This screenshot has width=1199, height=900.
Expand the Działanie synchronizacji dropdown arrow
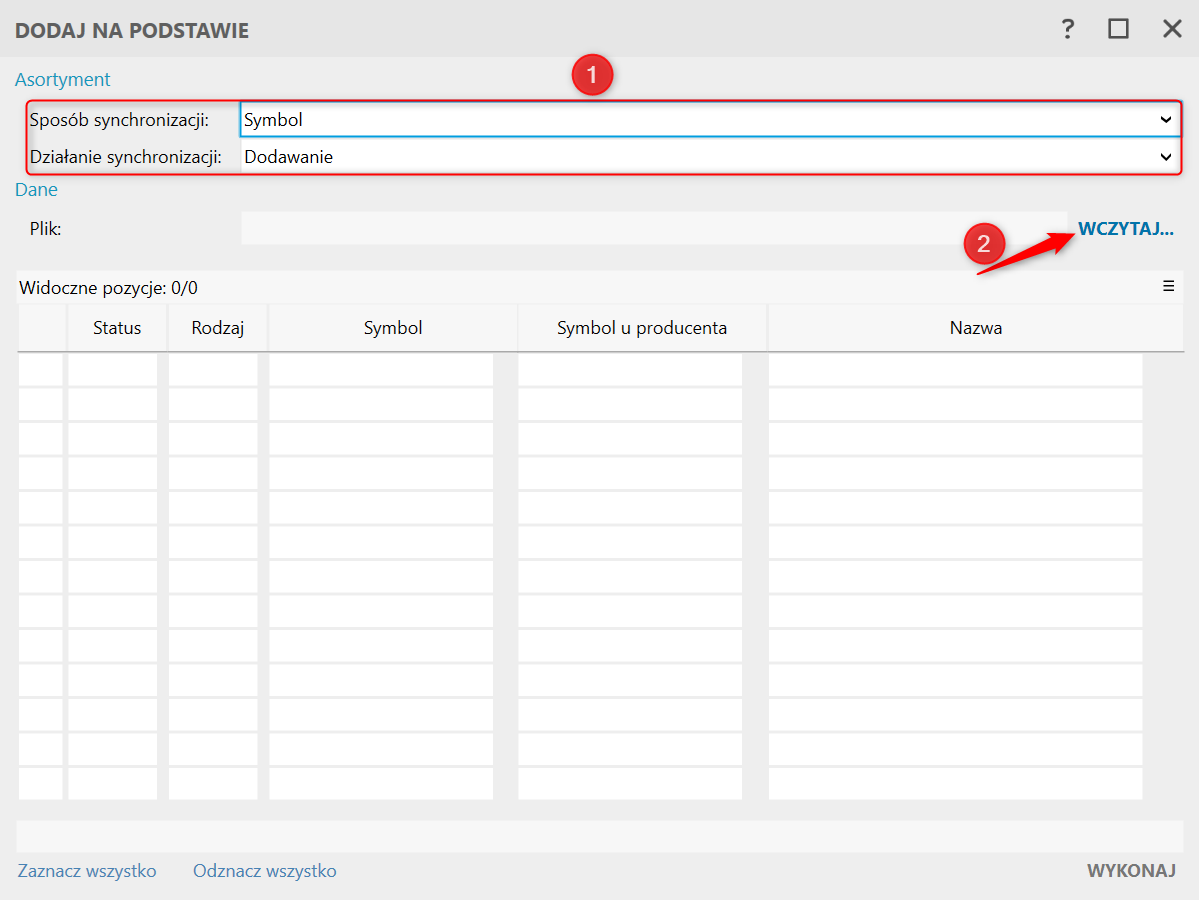(1165, 157)
